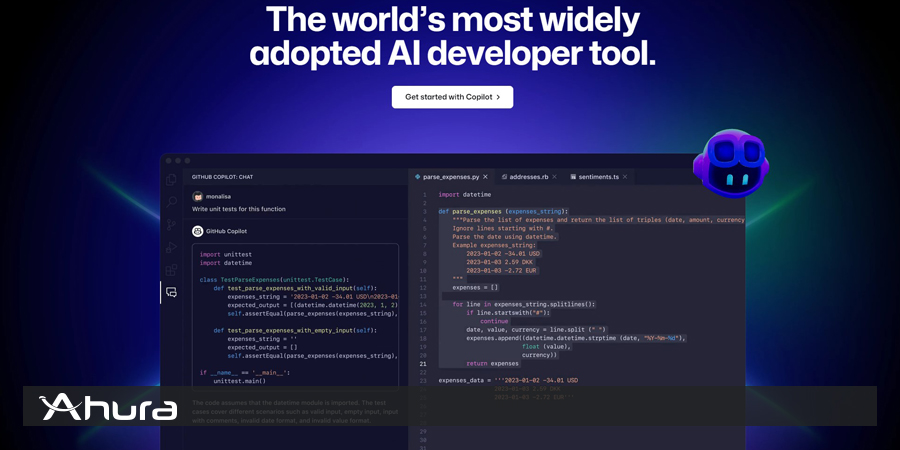Screen dimensions: 900x450
Task: Click Parse the date using datetime. line
Action: [x=505, y=236]
